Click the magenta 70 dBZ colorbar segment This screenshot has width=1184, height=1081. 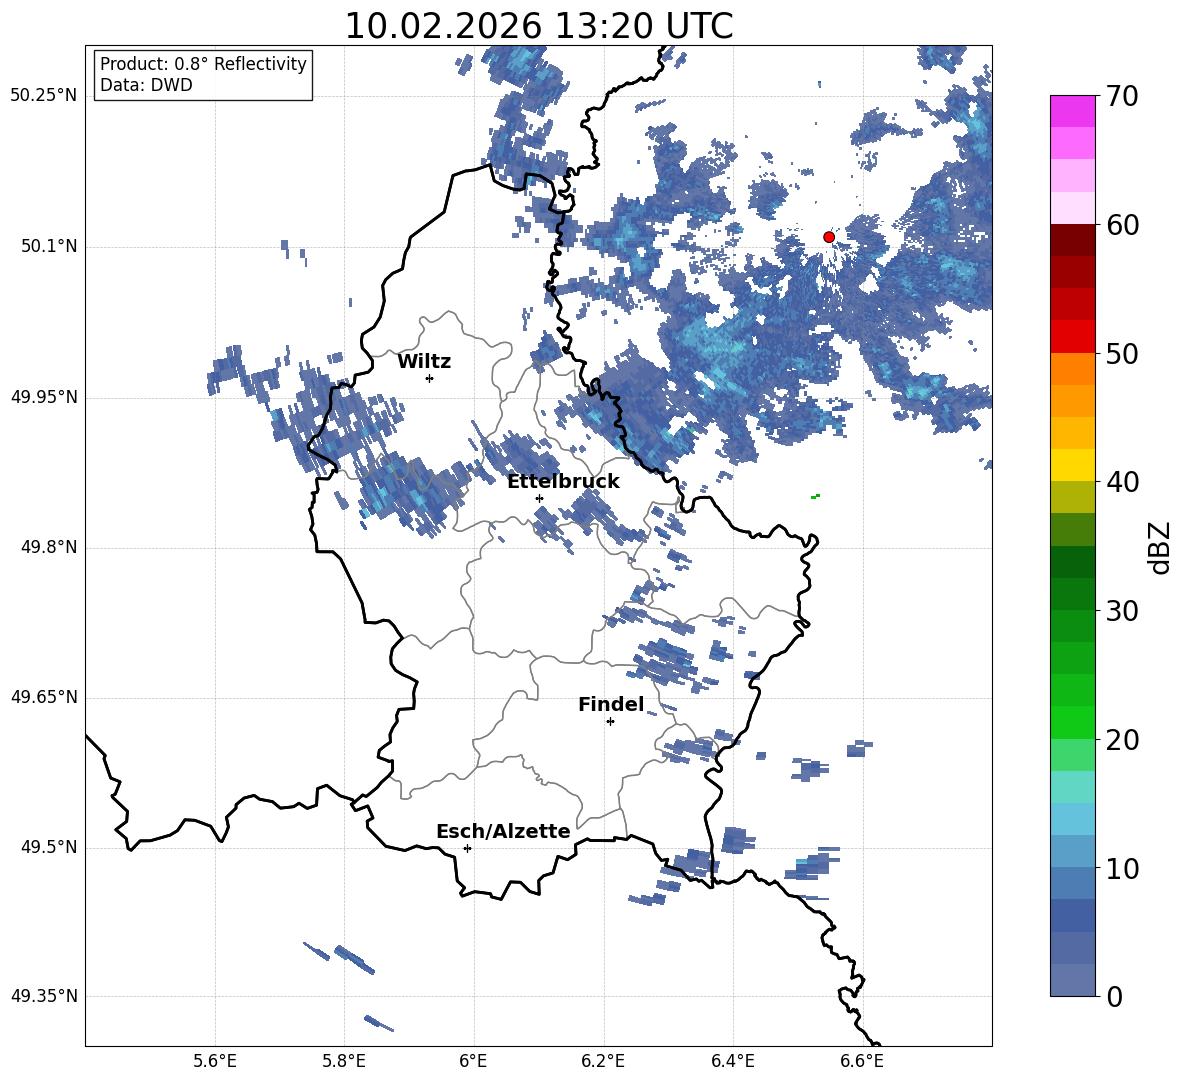(1072, 111)
